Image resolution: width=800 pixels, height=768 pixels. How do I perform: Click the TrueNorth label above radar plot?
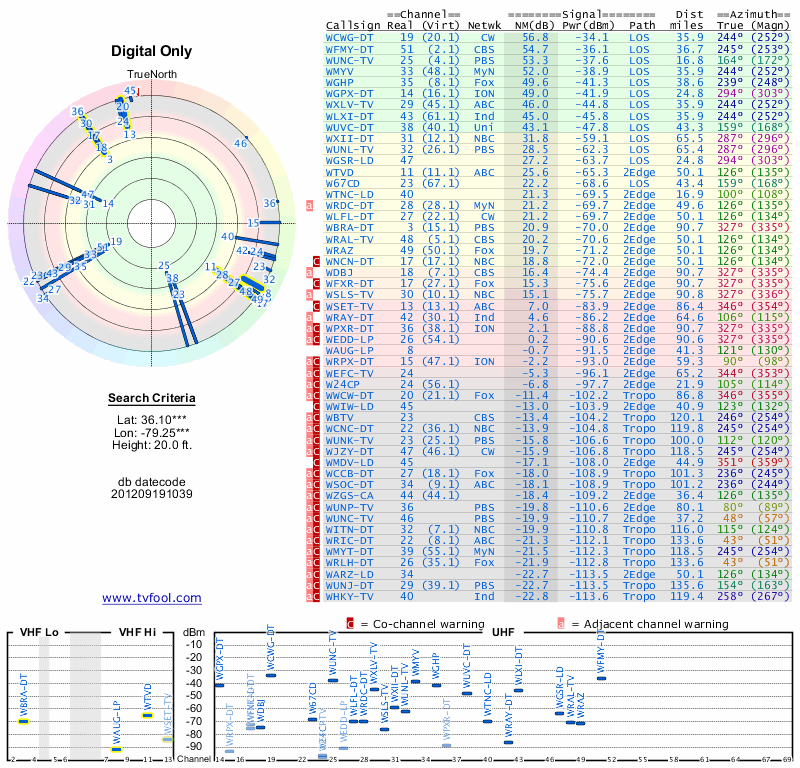(x=152, y=75)
